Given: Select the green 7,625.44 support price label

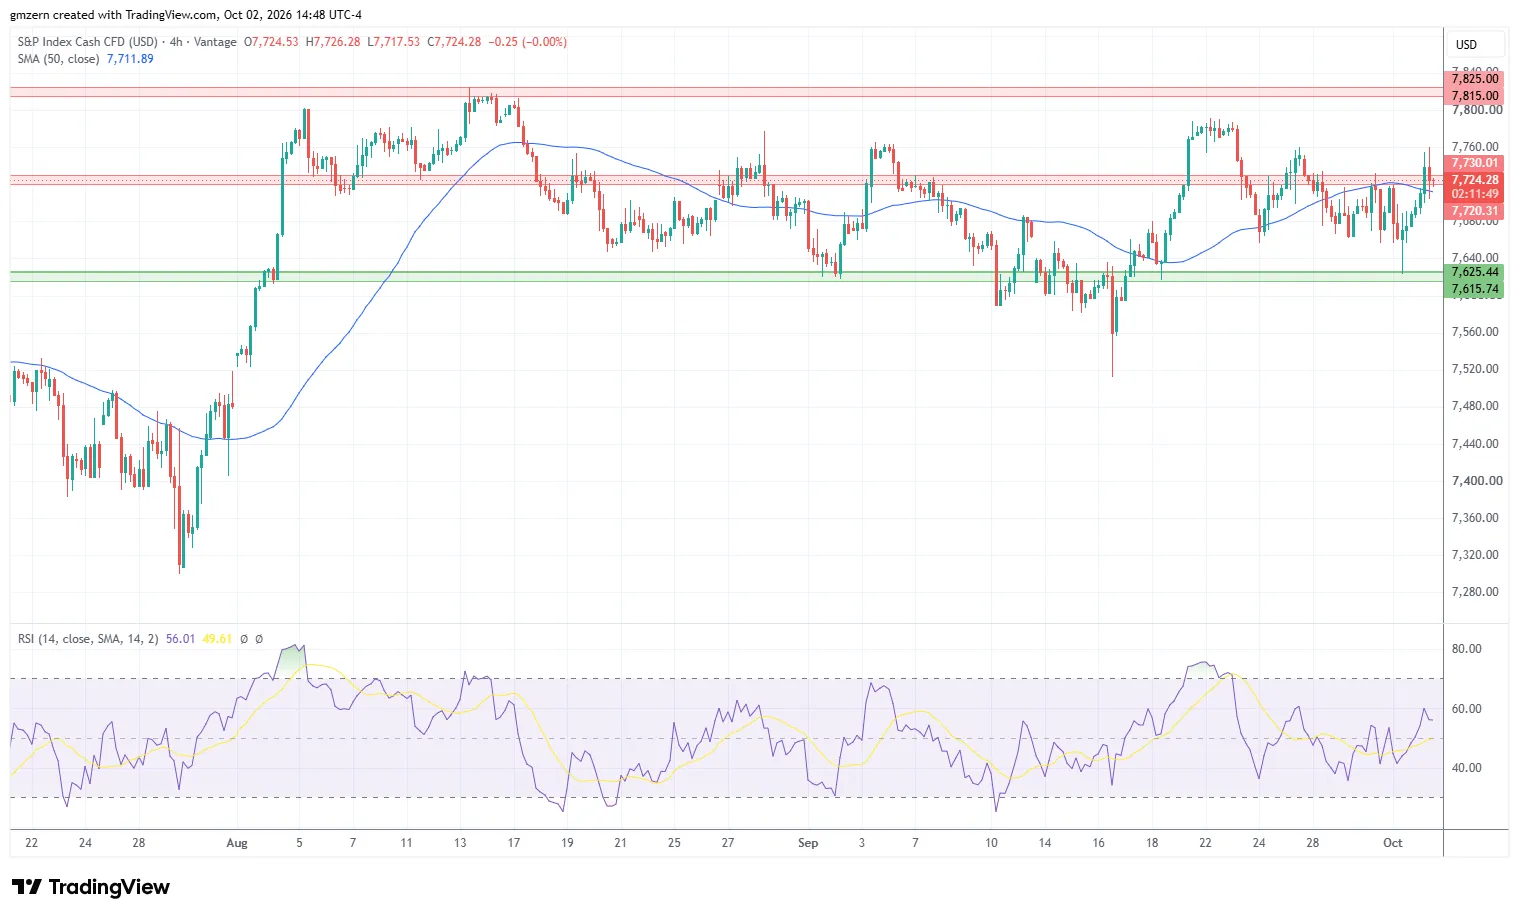Looking at the screenshot, I should pos(1475,272).
